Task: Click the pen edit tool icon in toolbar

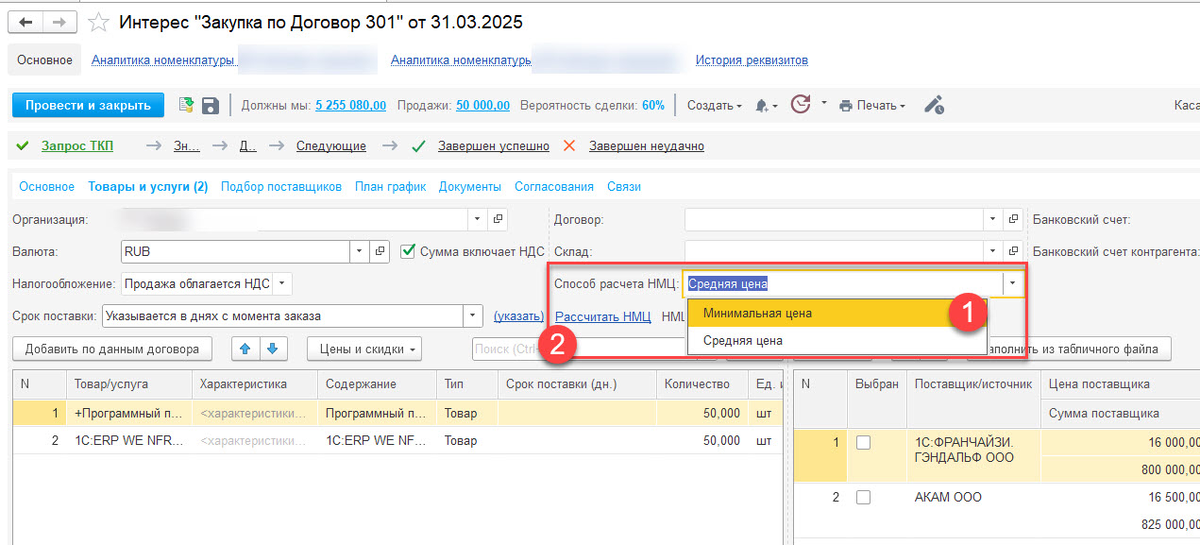Action: click(934, 104)
